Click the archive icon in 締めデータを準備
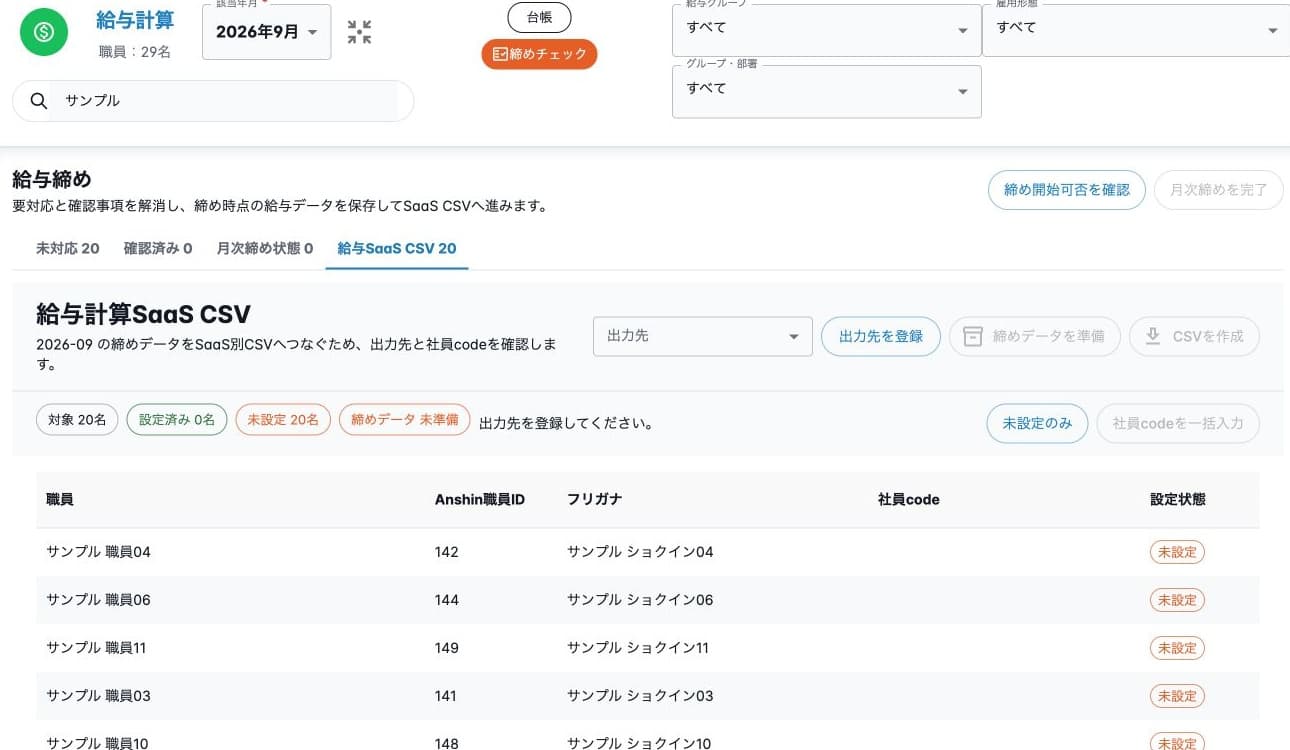This screenshot has width=1290, height=750. pos(972,337)
